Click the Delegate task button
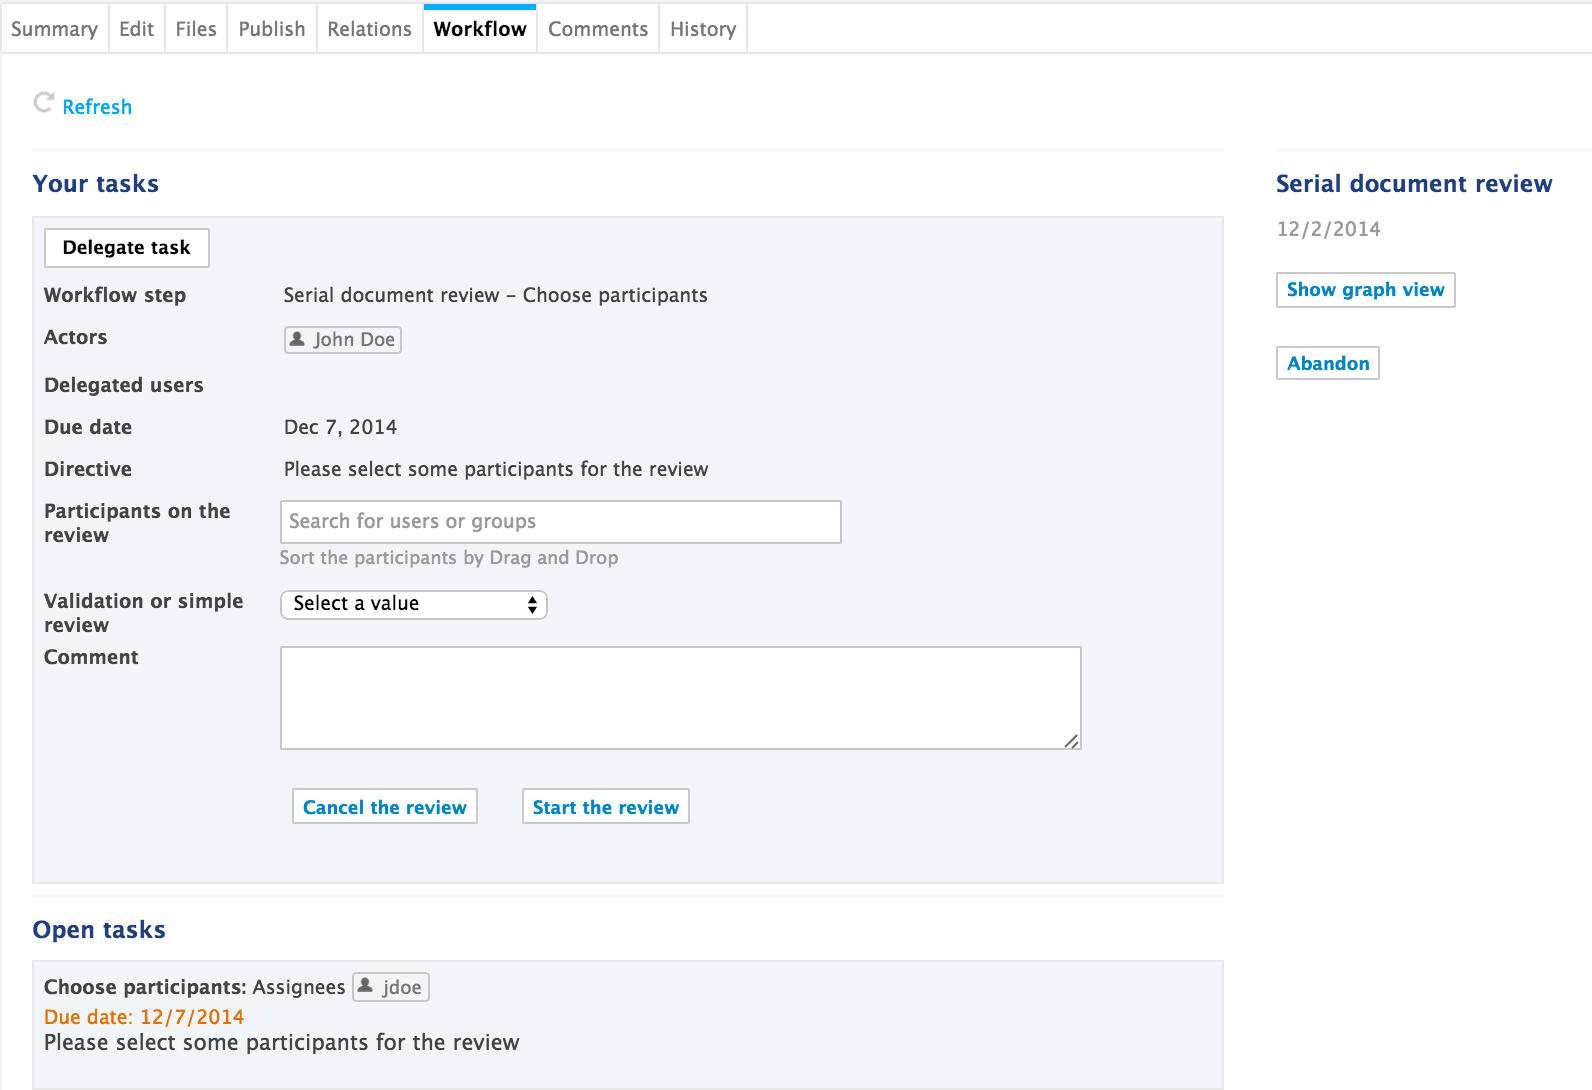Viewport: 1592px width, 1090px height. click(x=127, y=248)
